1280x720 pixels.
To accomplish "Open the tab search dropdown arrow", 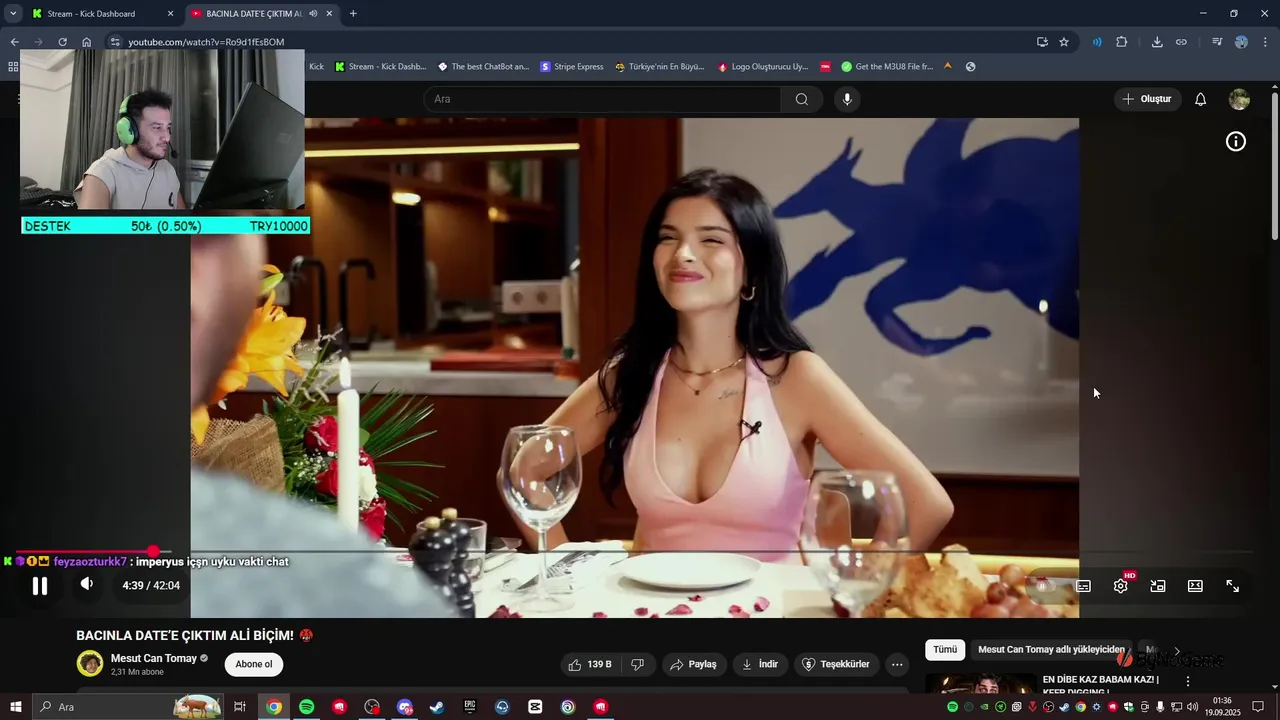I will click(x=13, y=14).
